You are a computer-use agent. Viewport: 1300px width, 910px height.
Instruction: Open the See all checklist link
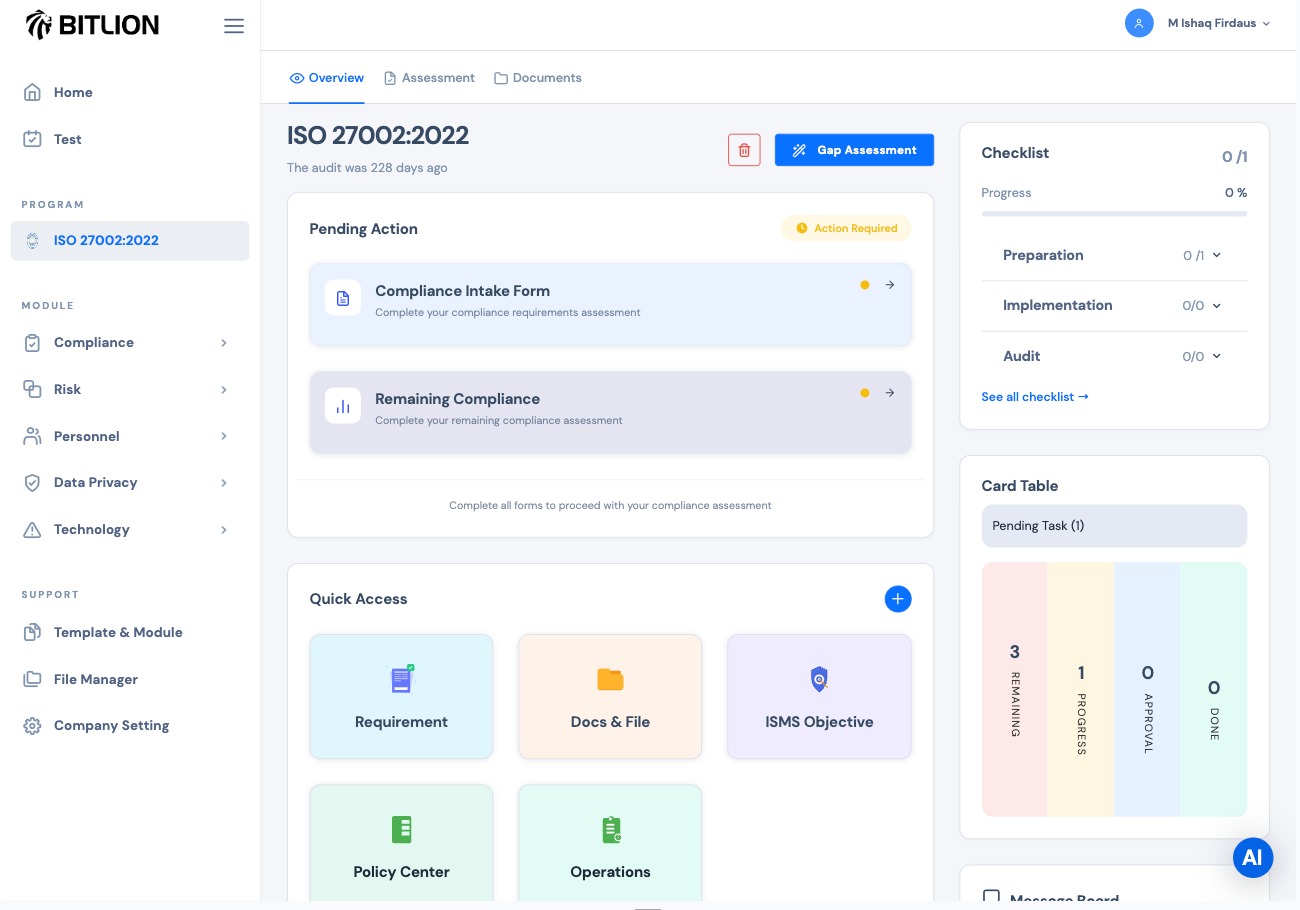1035,397
